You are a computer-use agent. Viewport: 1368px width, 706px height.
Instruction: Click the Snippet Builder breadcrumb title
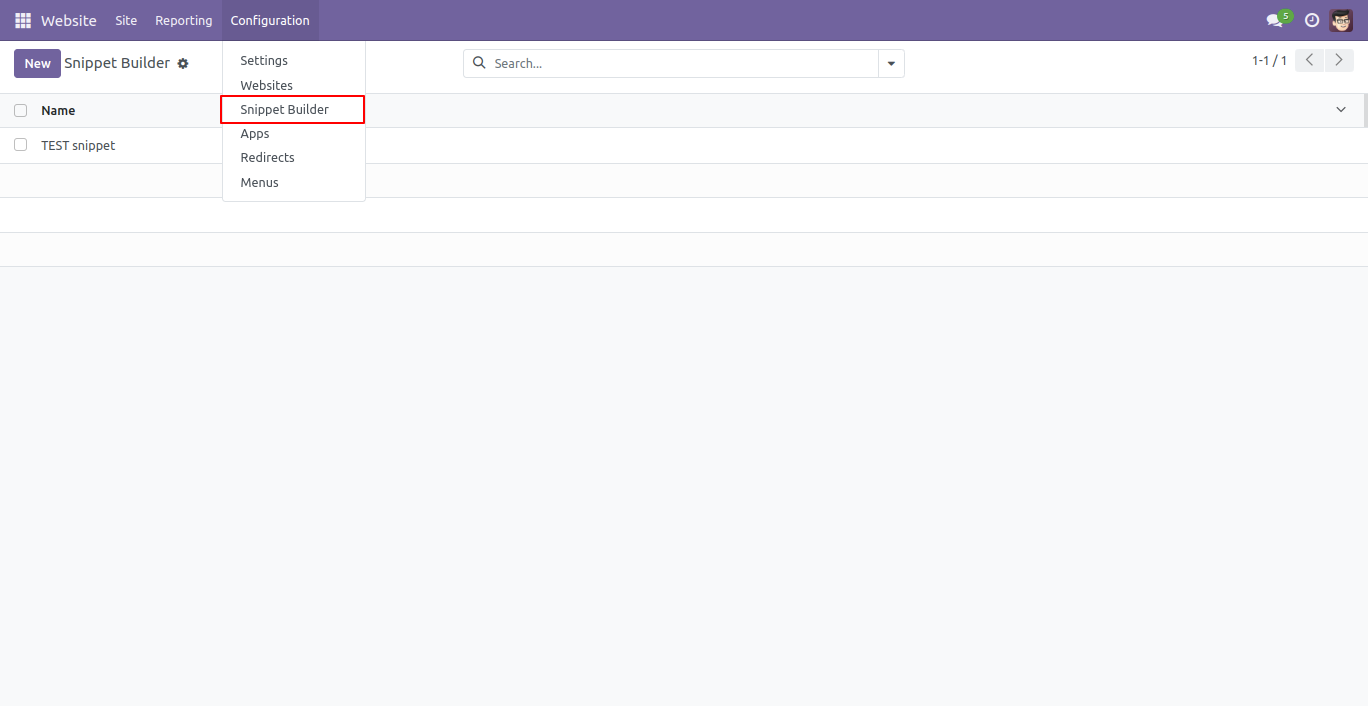[x=117, y=63]
